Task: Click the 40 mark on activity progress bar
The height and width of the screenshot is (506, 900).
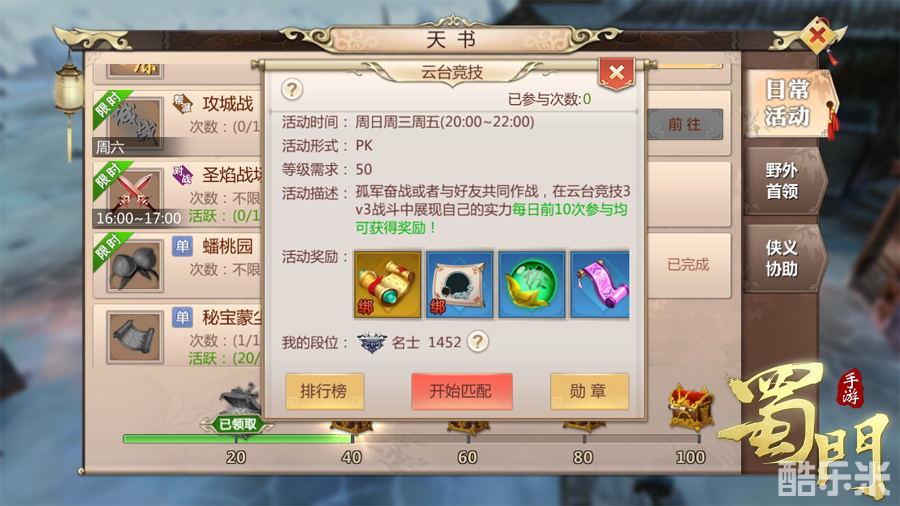Action: pyautogui.click(x=351, y=457)
